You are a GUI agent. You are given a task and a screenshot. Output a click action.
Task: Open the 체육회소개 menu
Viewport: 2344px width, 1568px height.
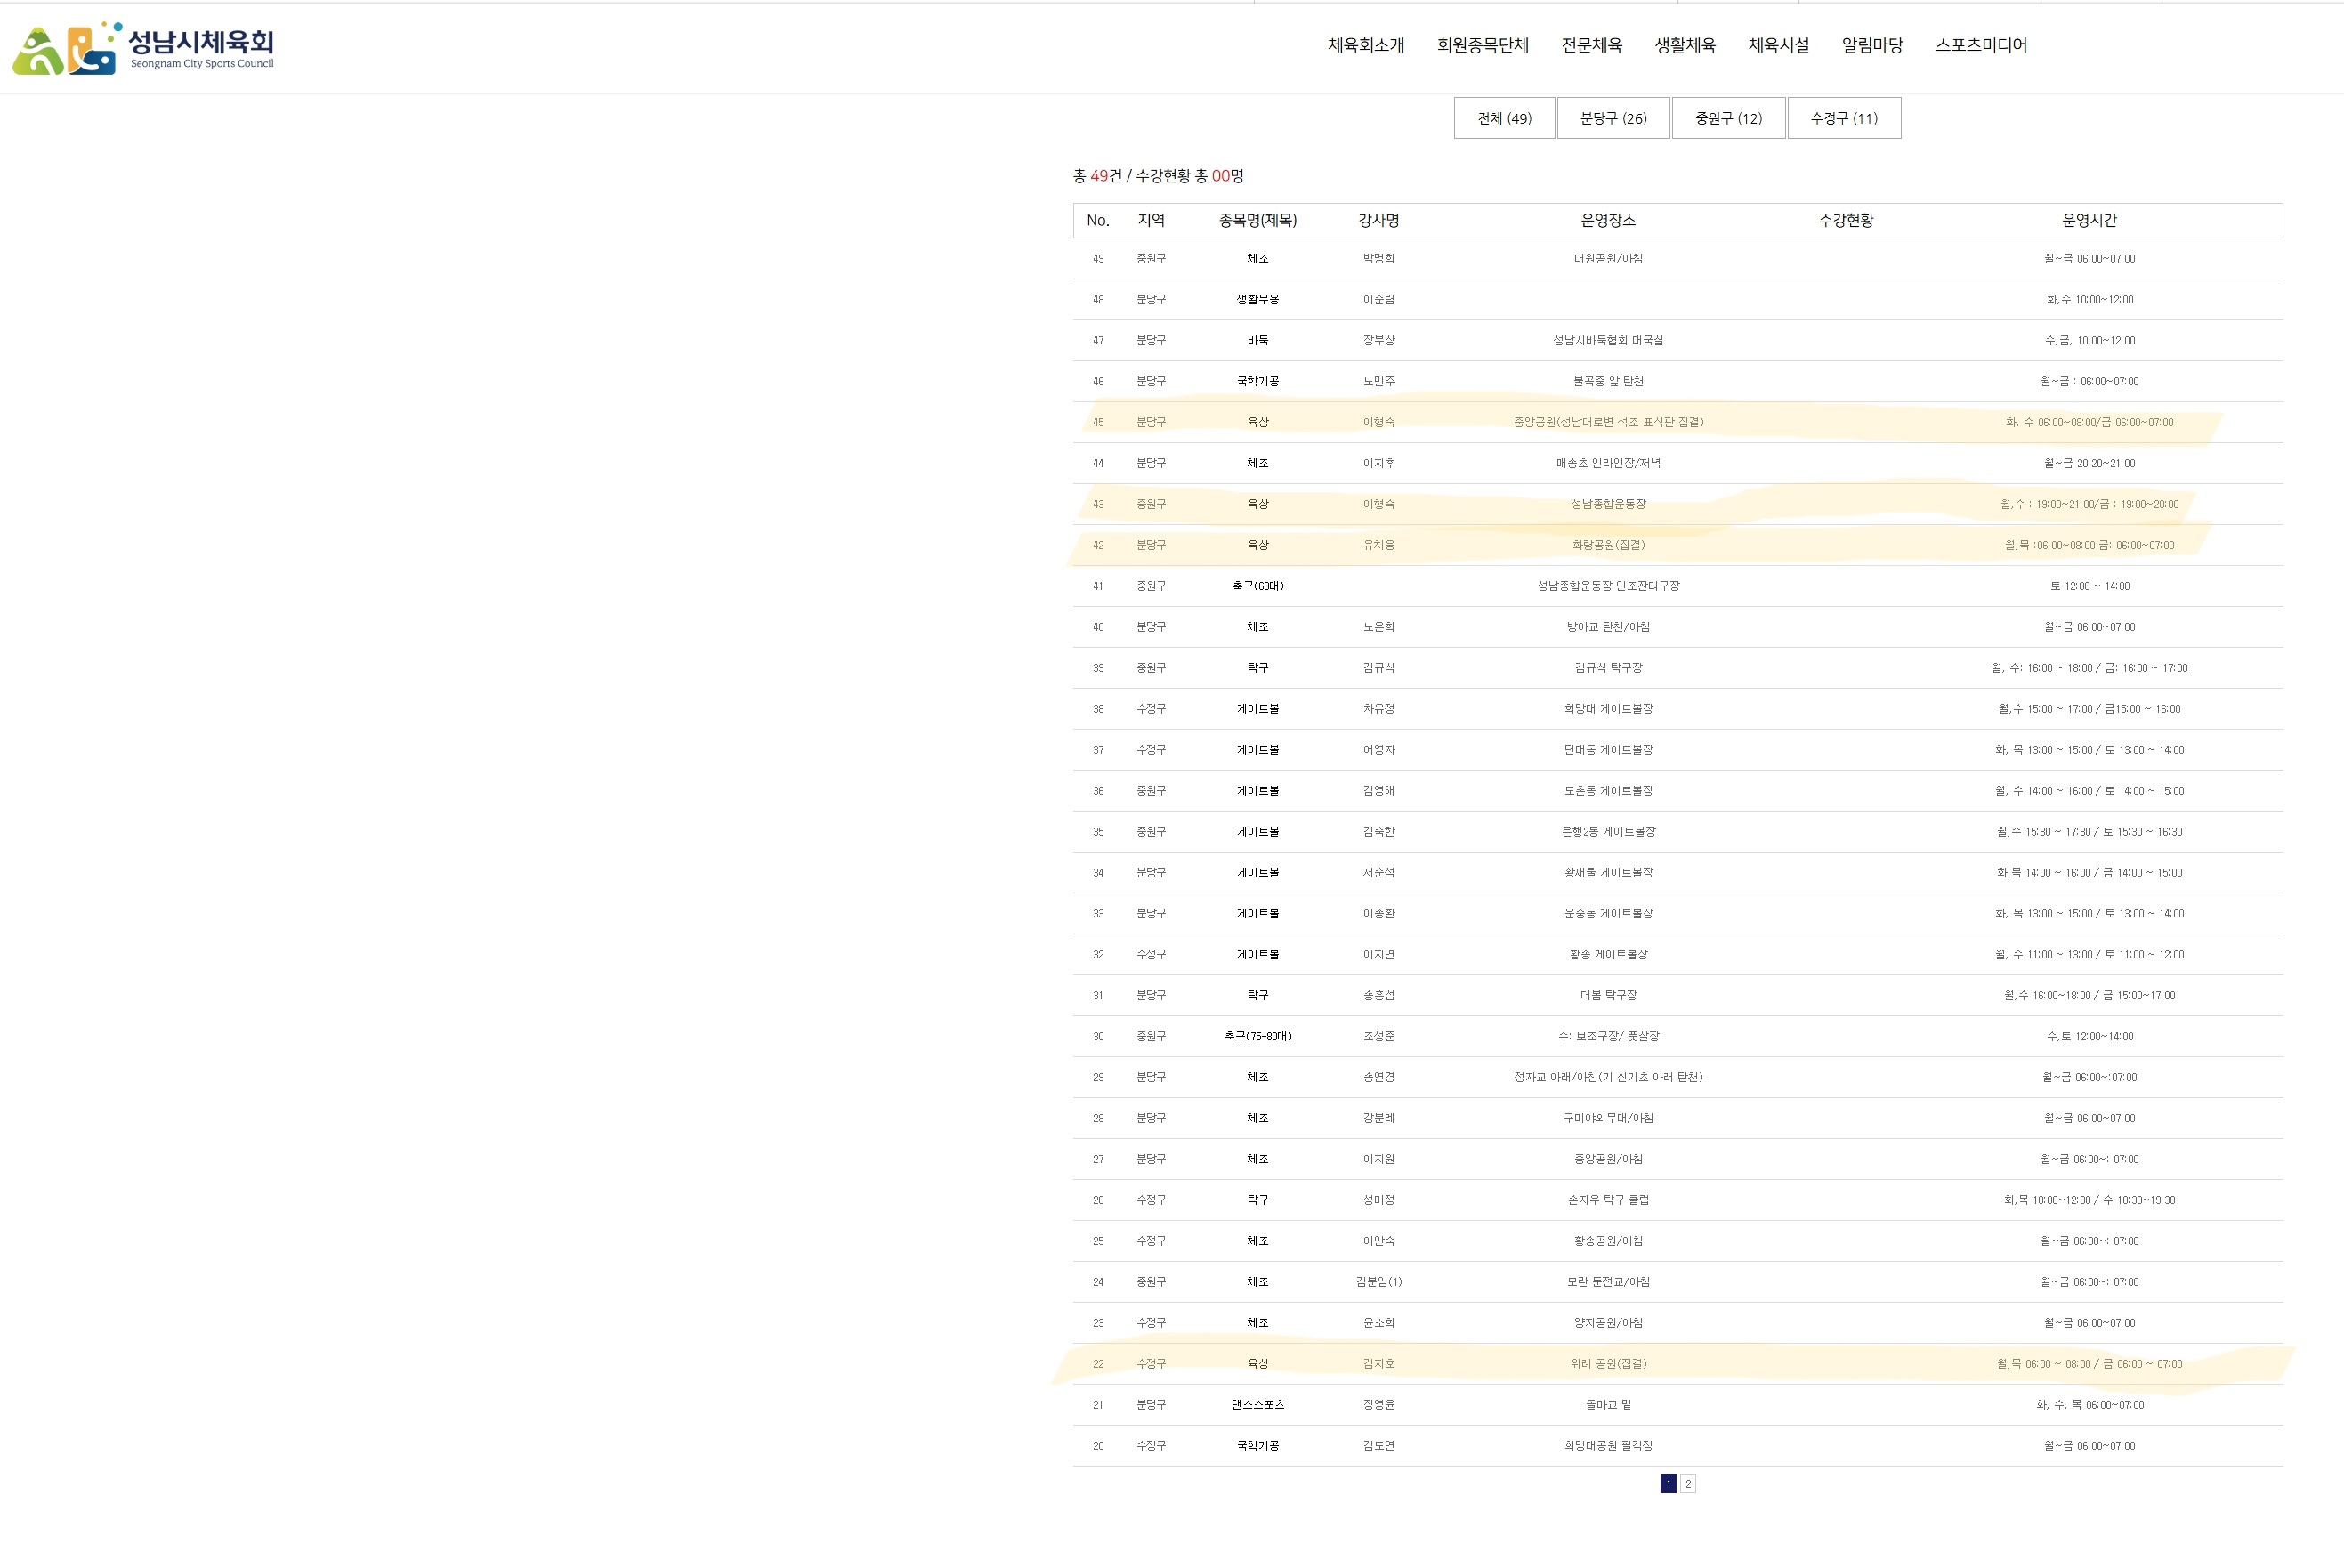(1366, 45)
